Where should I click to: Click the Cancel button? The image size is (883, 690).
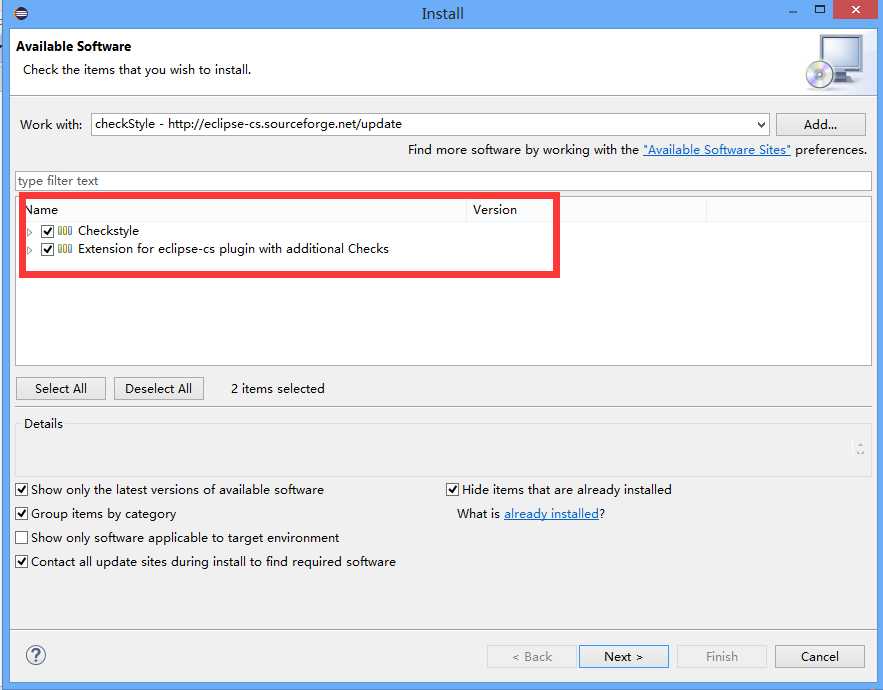tap(820, 657)
